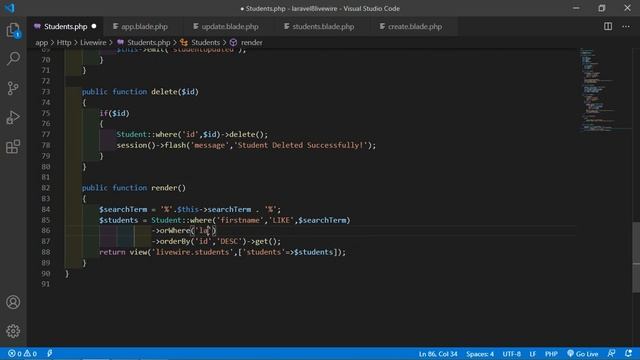Switch to Students.php tab
The image size is (640, 360).
click(65, 27)
